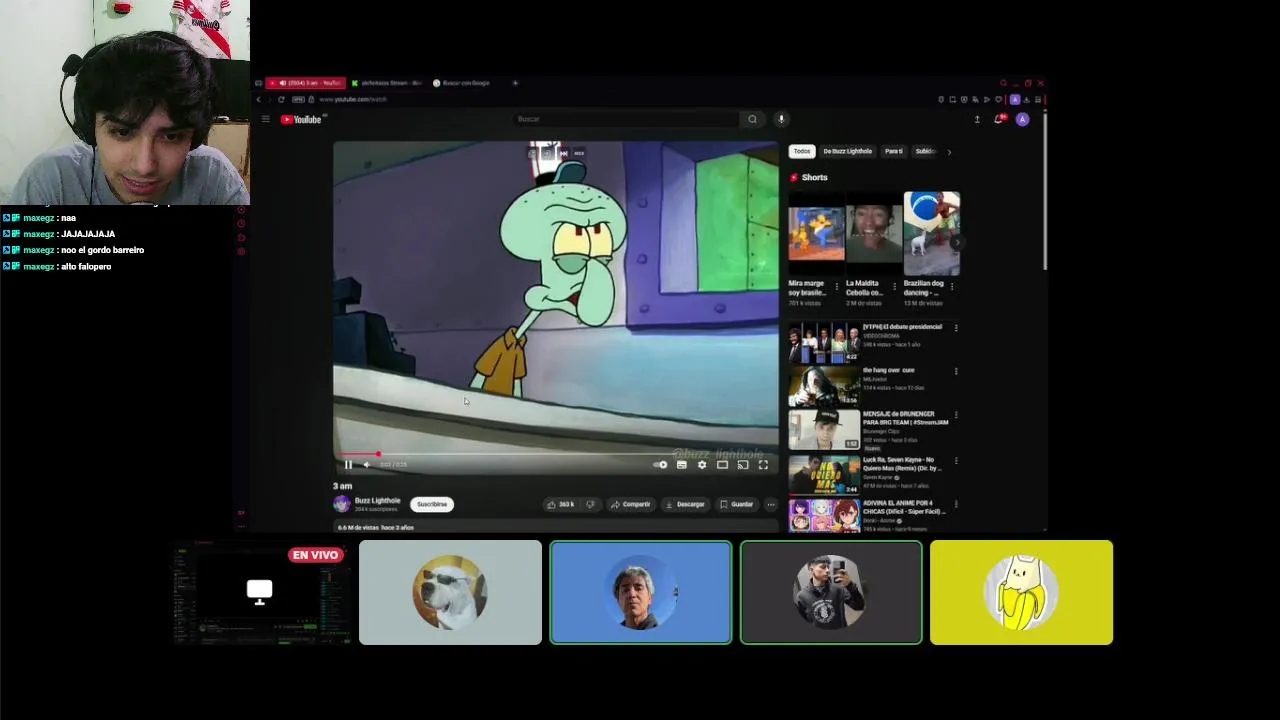Expand the description showing 6.6 M de vistas
This screenshot has width=1280, height=720.
556,527
